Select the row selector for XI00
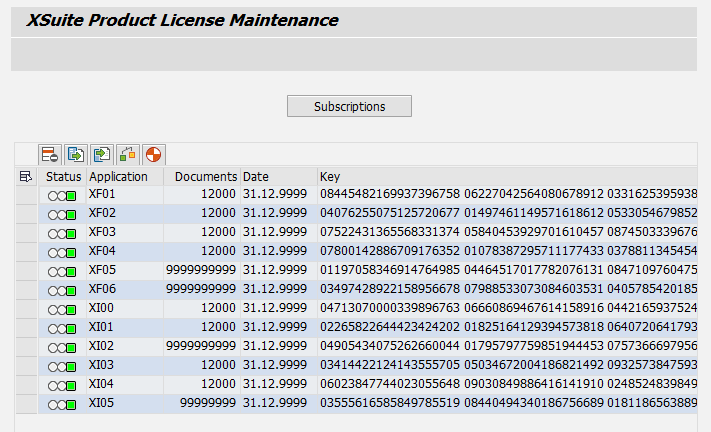Image resolution: width=711 pixels, height=432 pixels. pyautogui.click(x=26, y=309)
